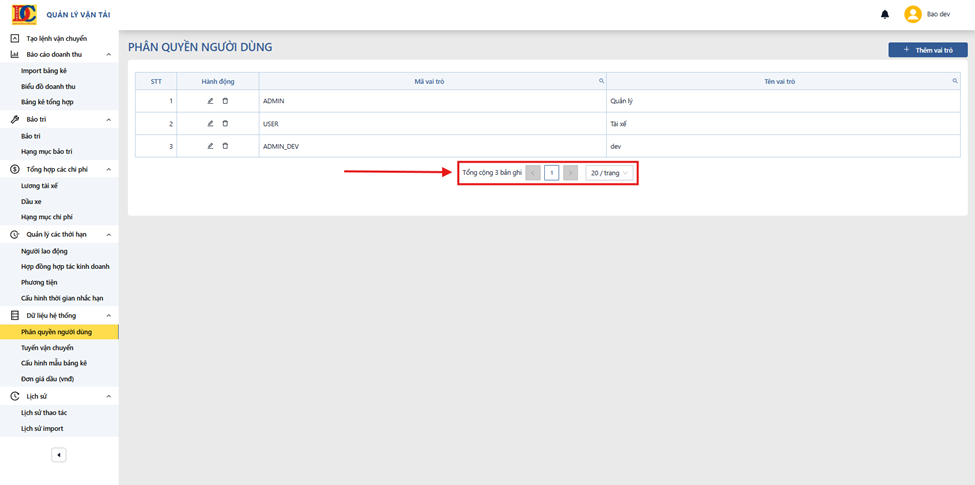The height and width of the screenshot is (485, 975).
Task: Delete the ADMIN_DEV role row
Action: [225, 146]
